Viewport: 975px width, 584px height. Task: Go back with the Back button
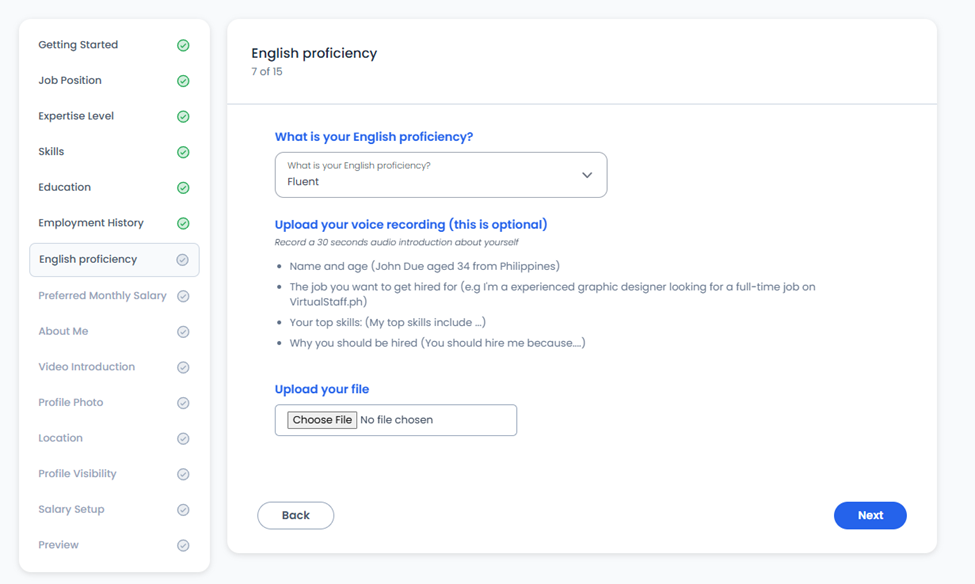point(295,516)
